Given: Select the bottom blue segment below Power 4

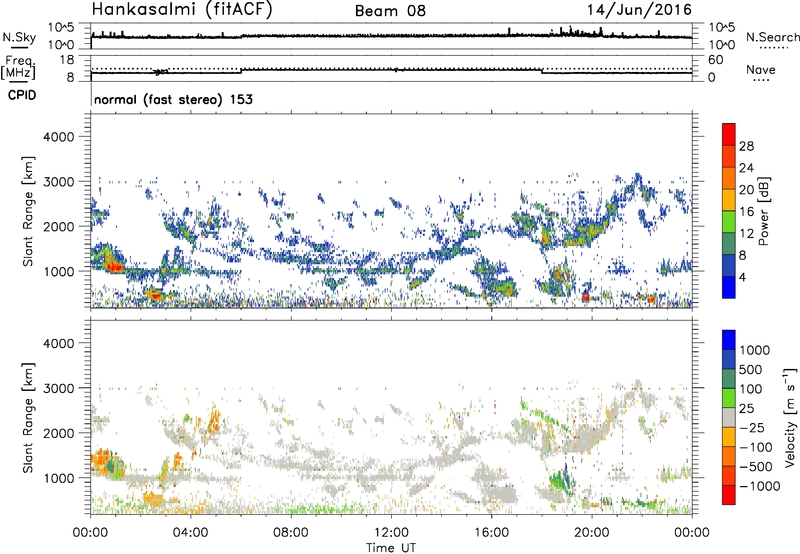Looking at the screenshot, I should (x=729, y=287).
